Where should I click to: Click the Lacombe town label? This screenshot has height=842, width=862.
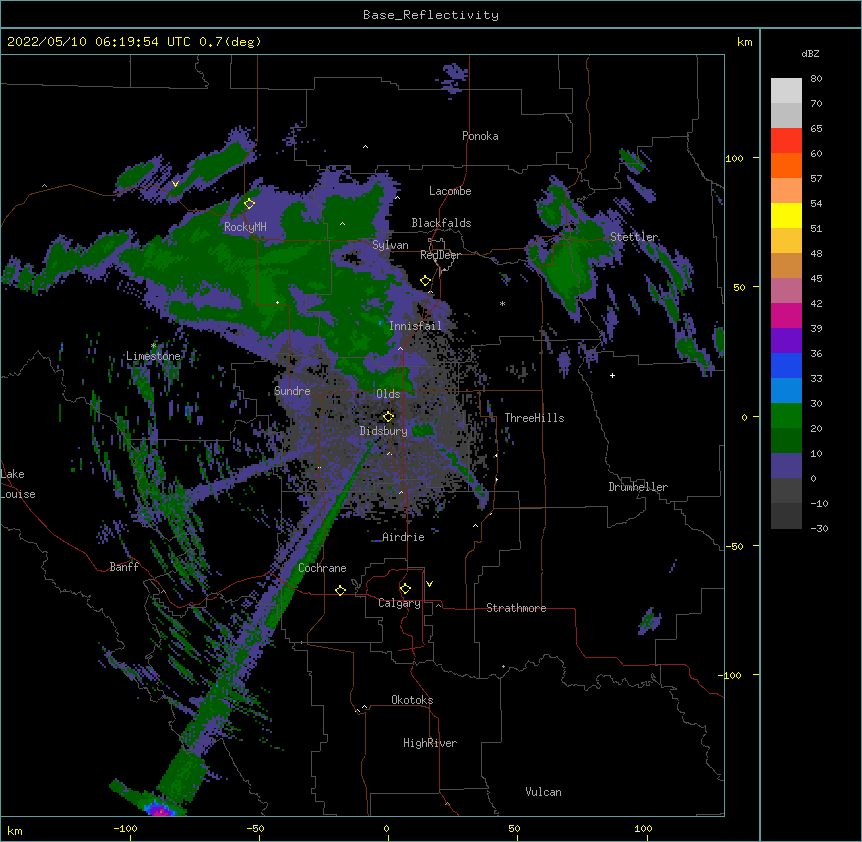(x=450, y=191)
